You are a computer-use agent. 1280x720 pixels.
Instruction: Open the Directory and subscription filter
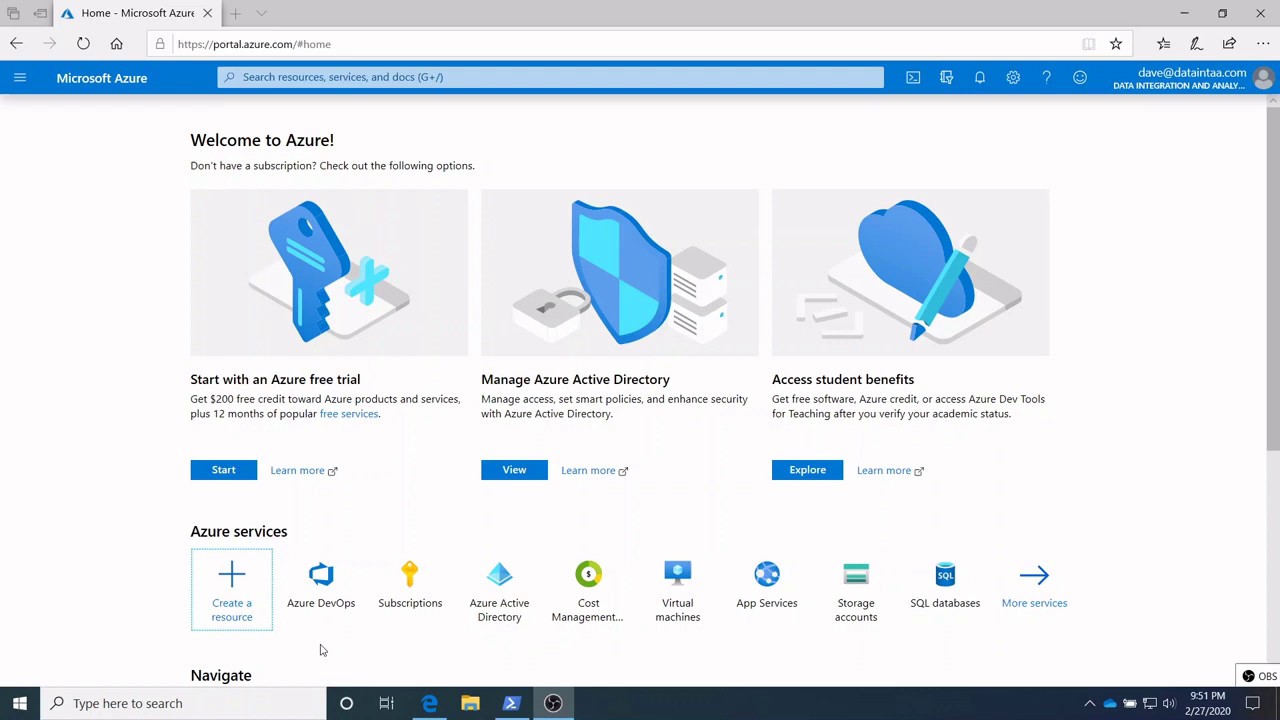click(x=946, y=77)
